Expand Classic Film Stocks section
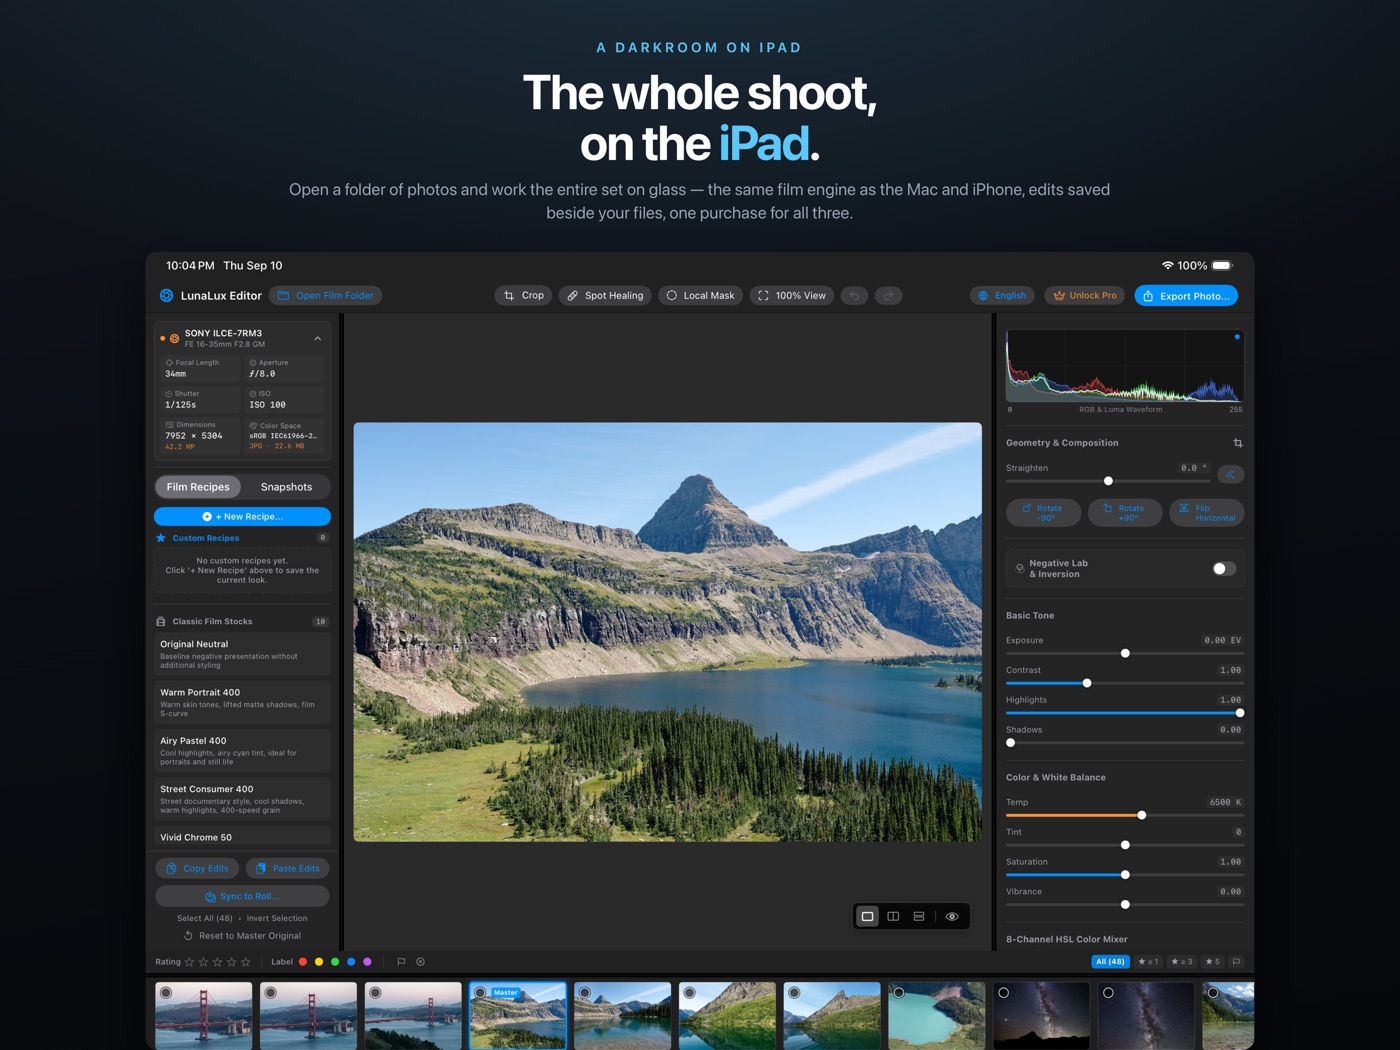The width and height of the screenshot is (1400, 1050). pos(242,622)
